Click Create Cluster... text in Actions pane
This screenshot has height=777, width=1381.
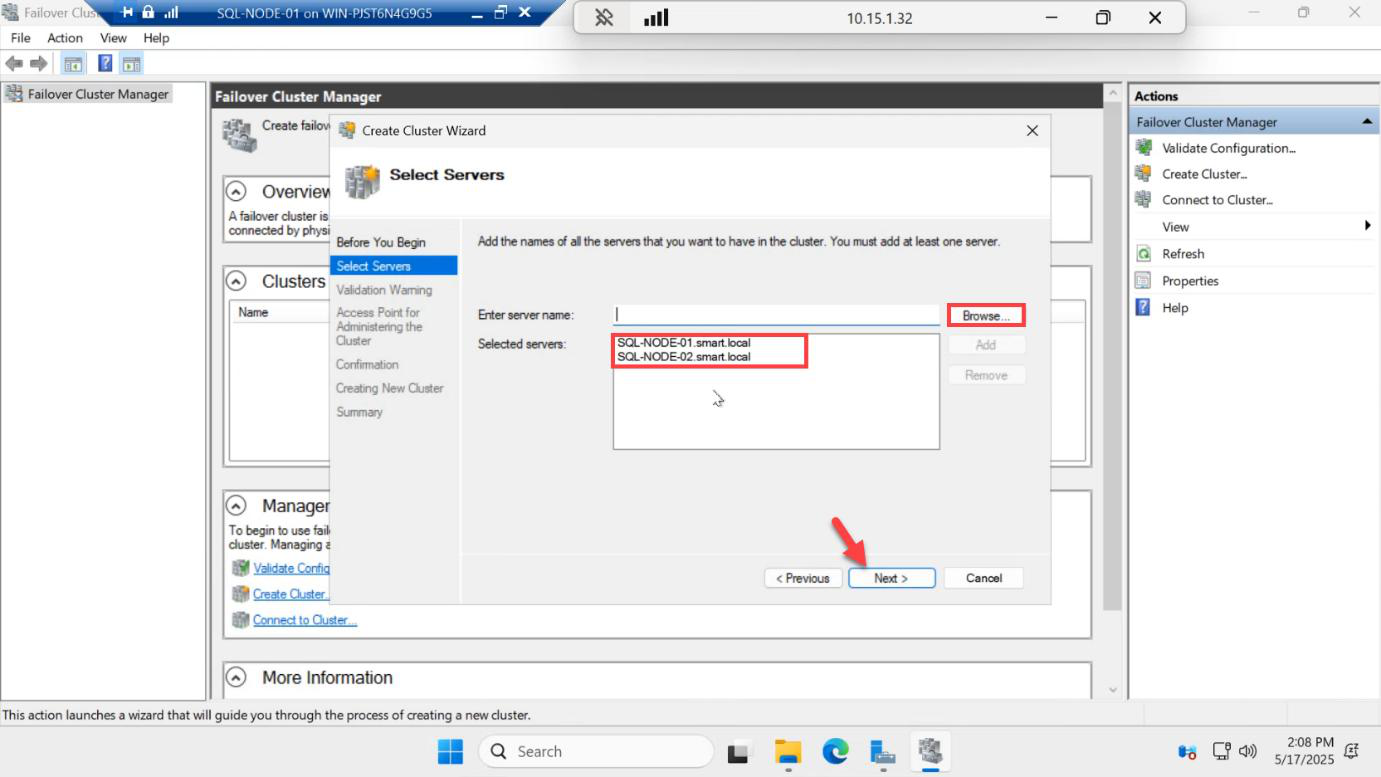(x=1204, y=174)
